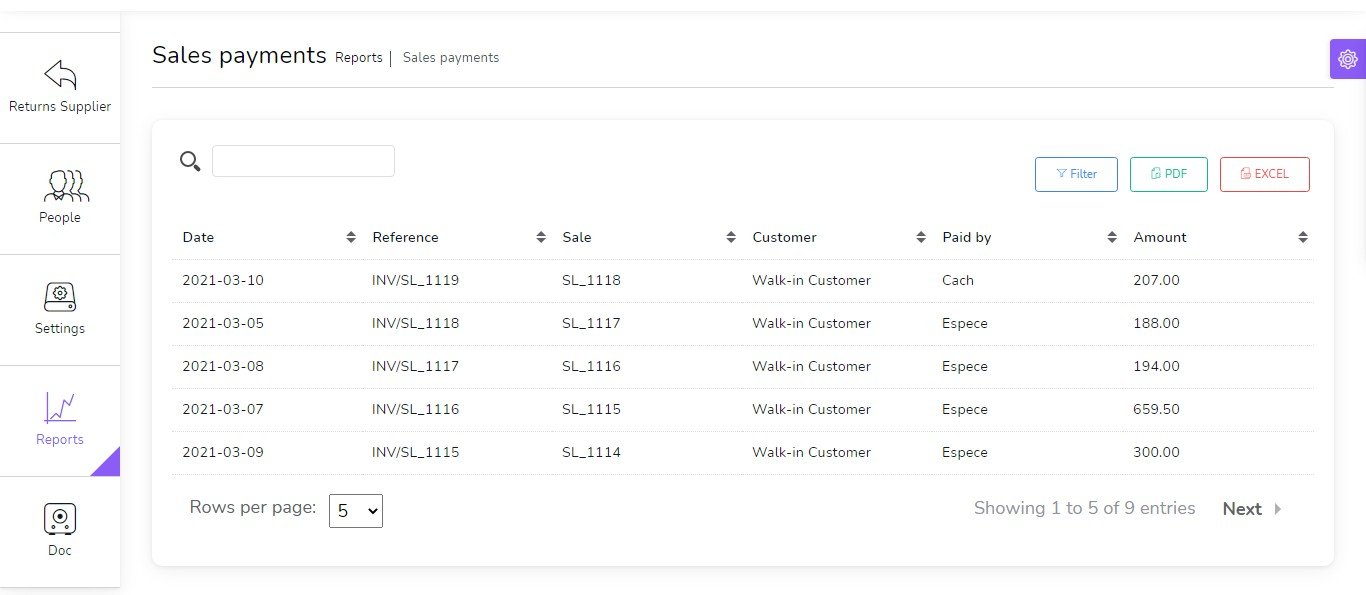Image resolution: width=1366 pixels, height=595 pixels.
Task: Focus the search input field
Action: [x=303, y=161]
